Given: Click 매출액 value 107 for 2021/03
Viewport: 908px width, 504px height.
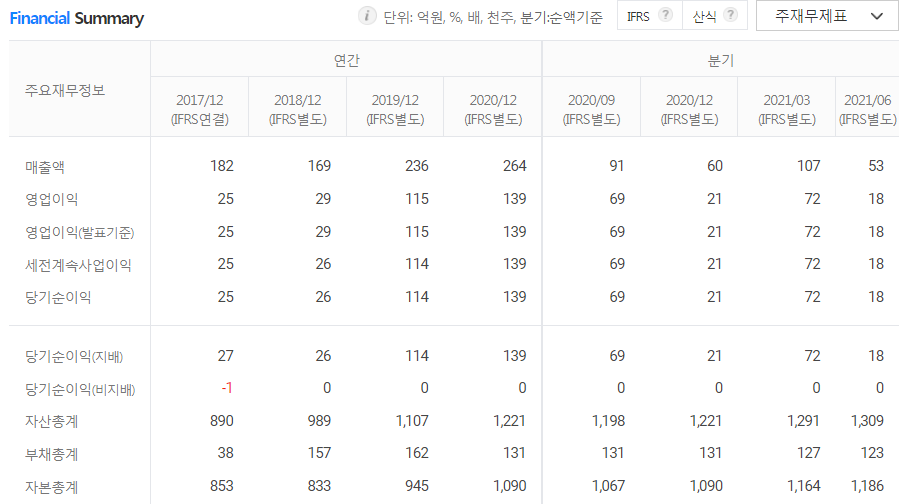Looking at the screenshot, I should click(808, 166).
